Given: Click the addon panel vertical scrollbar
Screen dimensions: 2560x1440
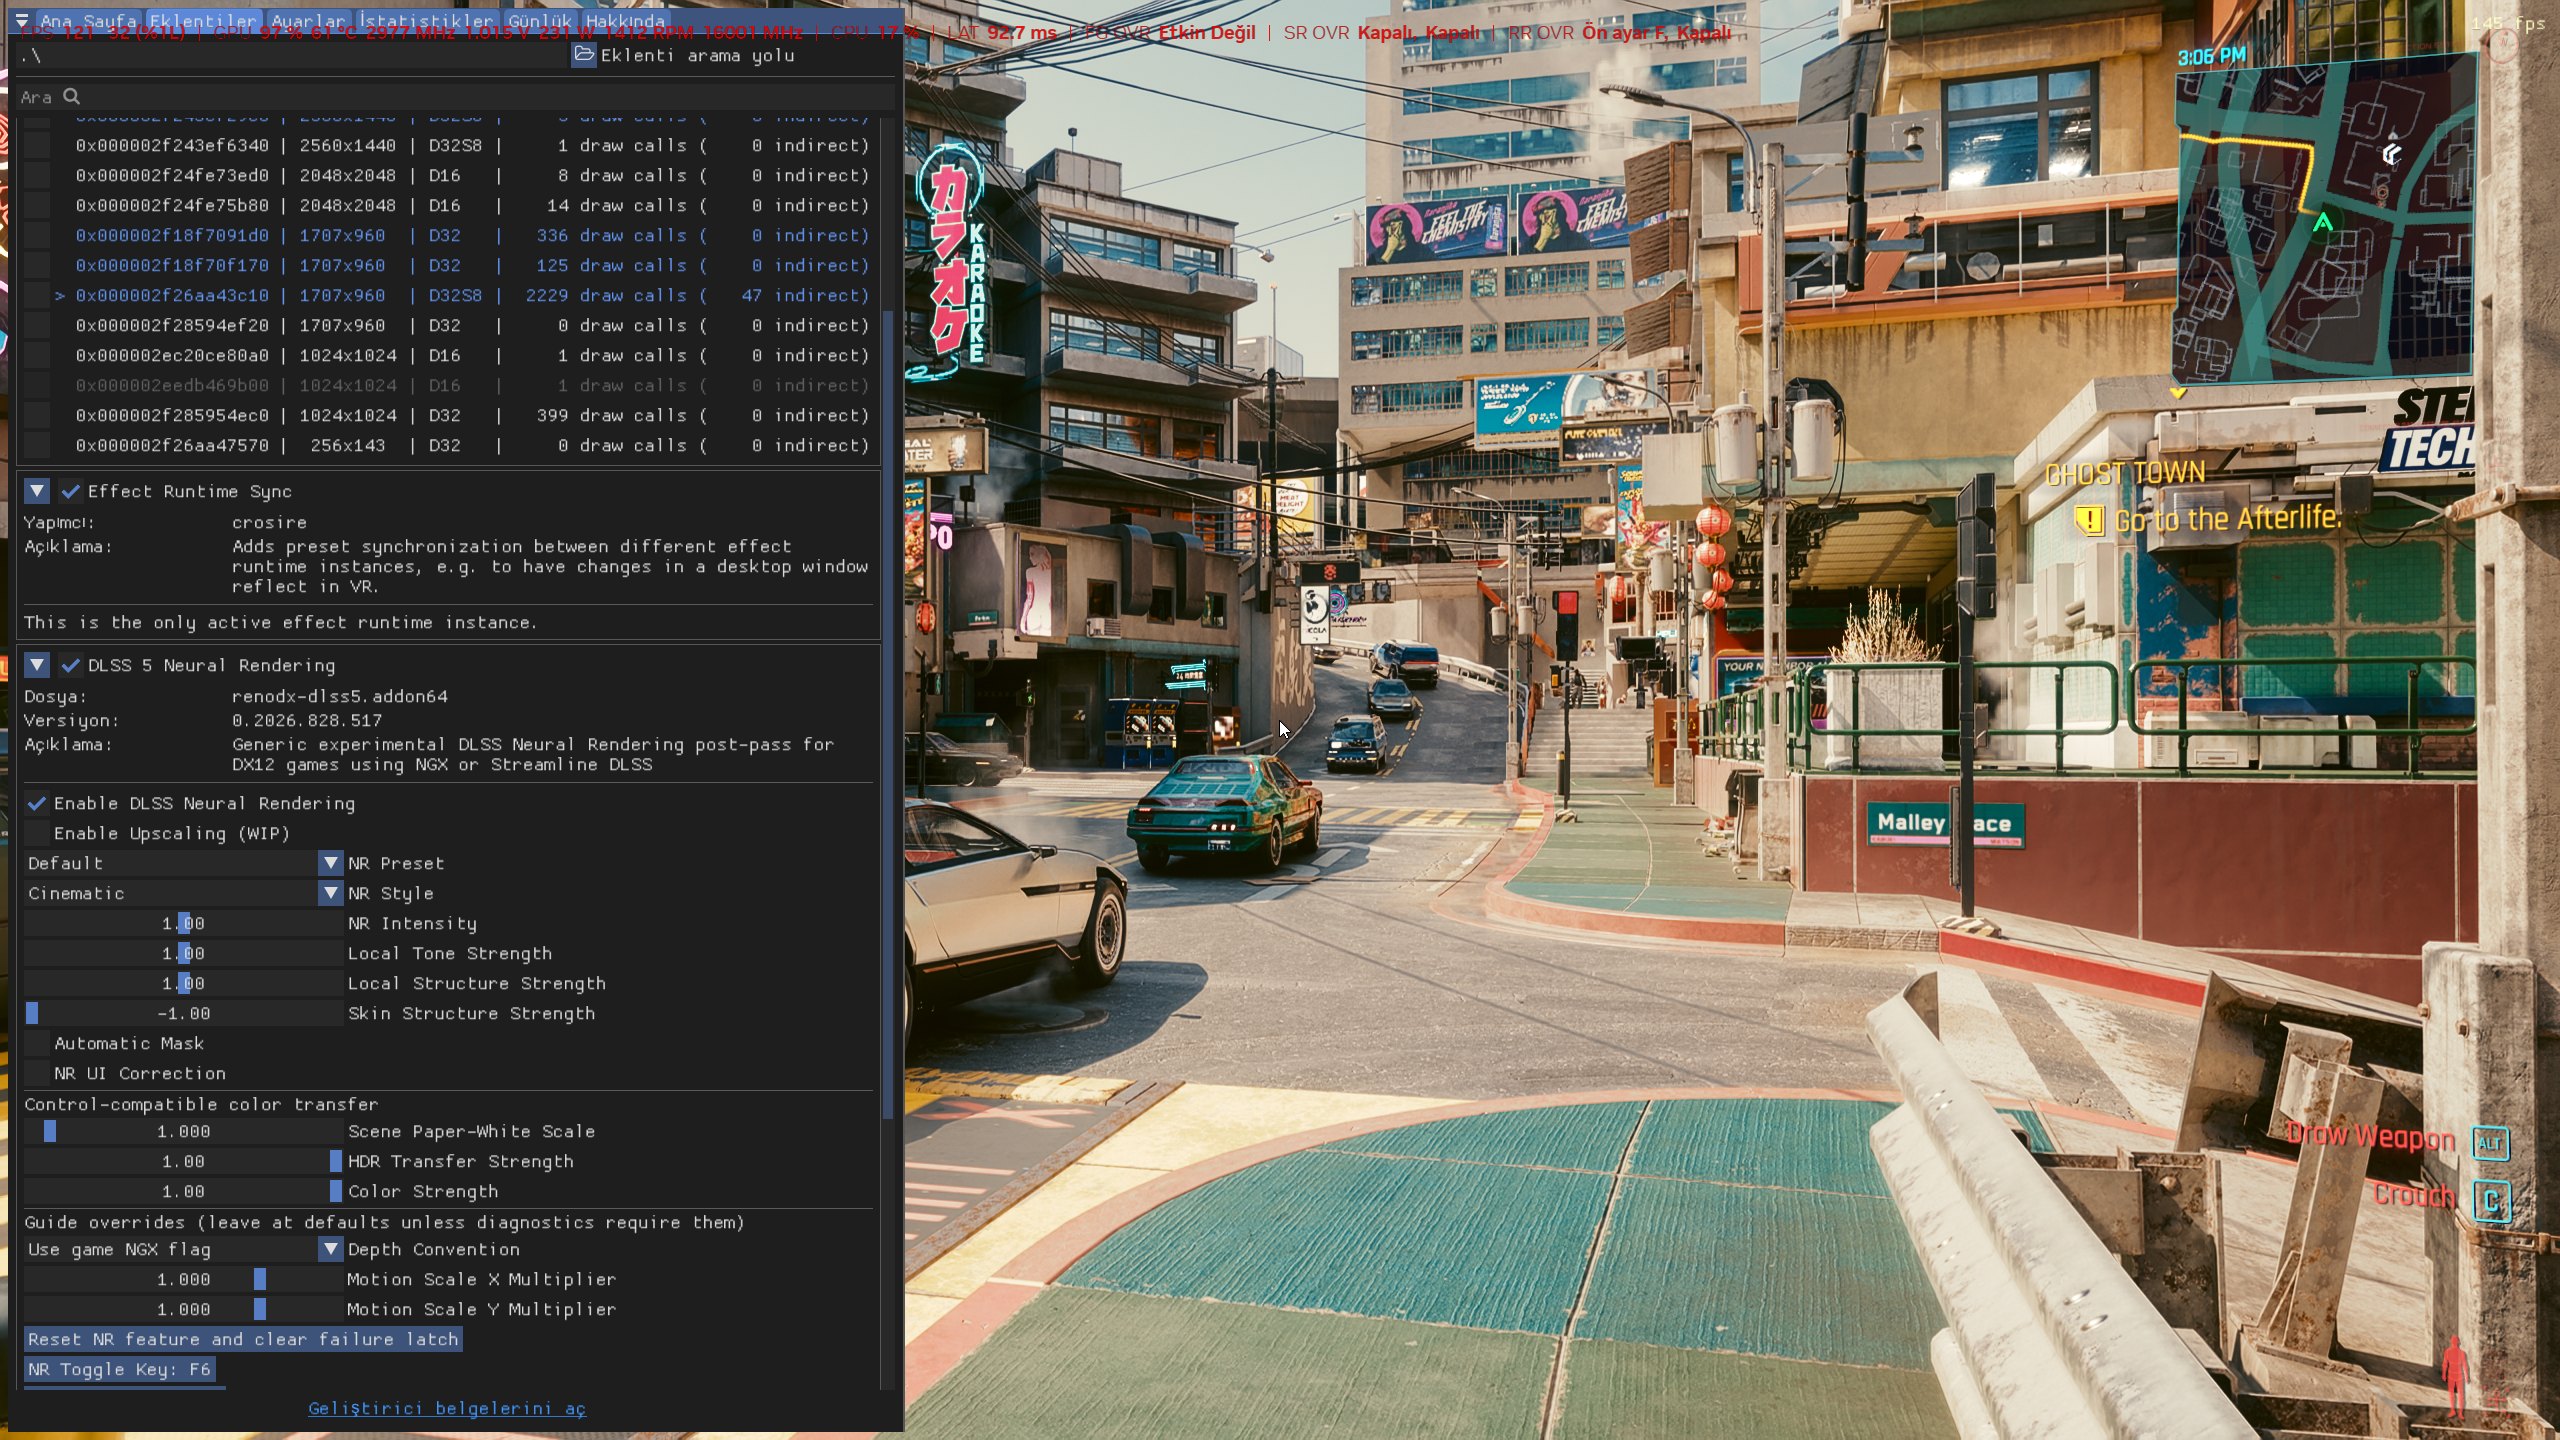Looking at the screenshot, I should pos(888,715).
